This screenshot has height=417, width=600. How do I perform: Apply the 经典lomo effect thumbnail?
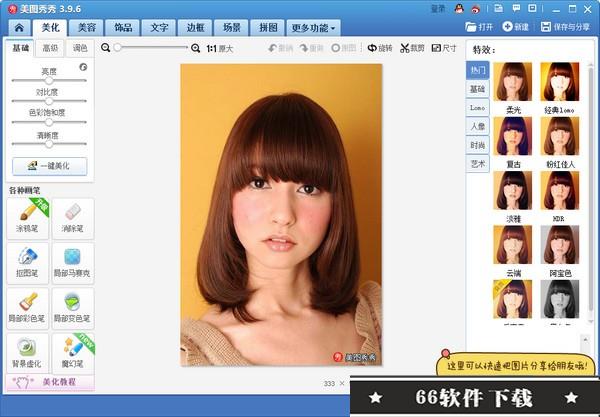click(560, 82)
